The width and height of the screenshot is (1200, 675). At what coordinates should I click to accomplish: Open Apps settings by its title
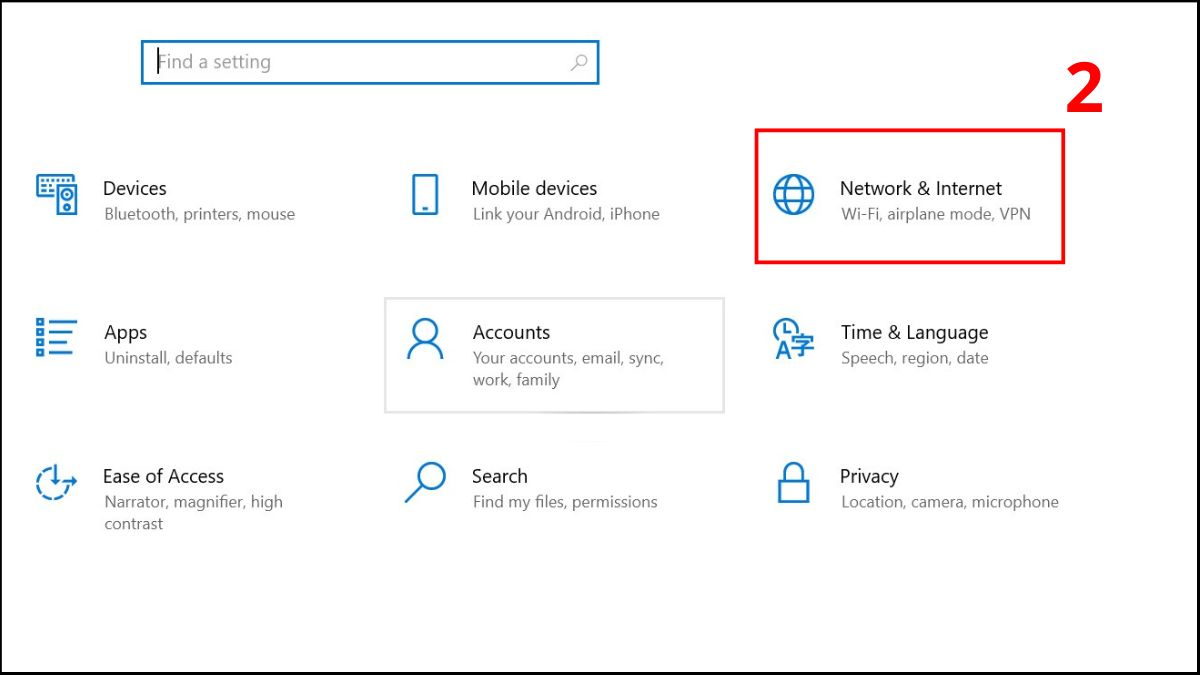126,332
